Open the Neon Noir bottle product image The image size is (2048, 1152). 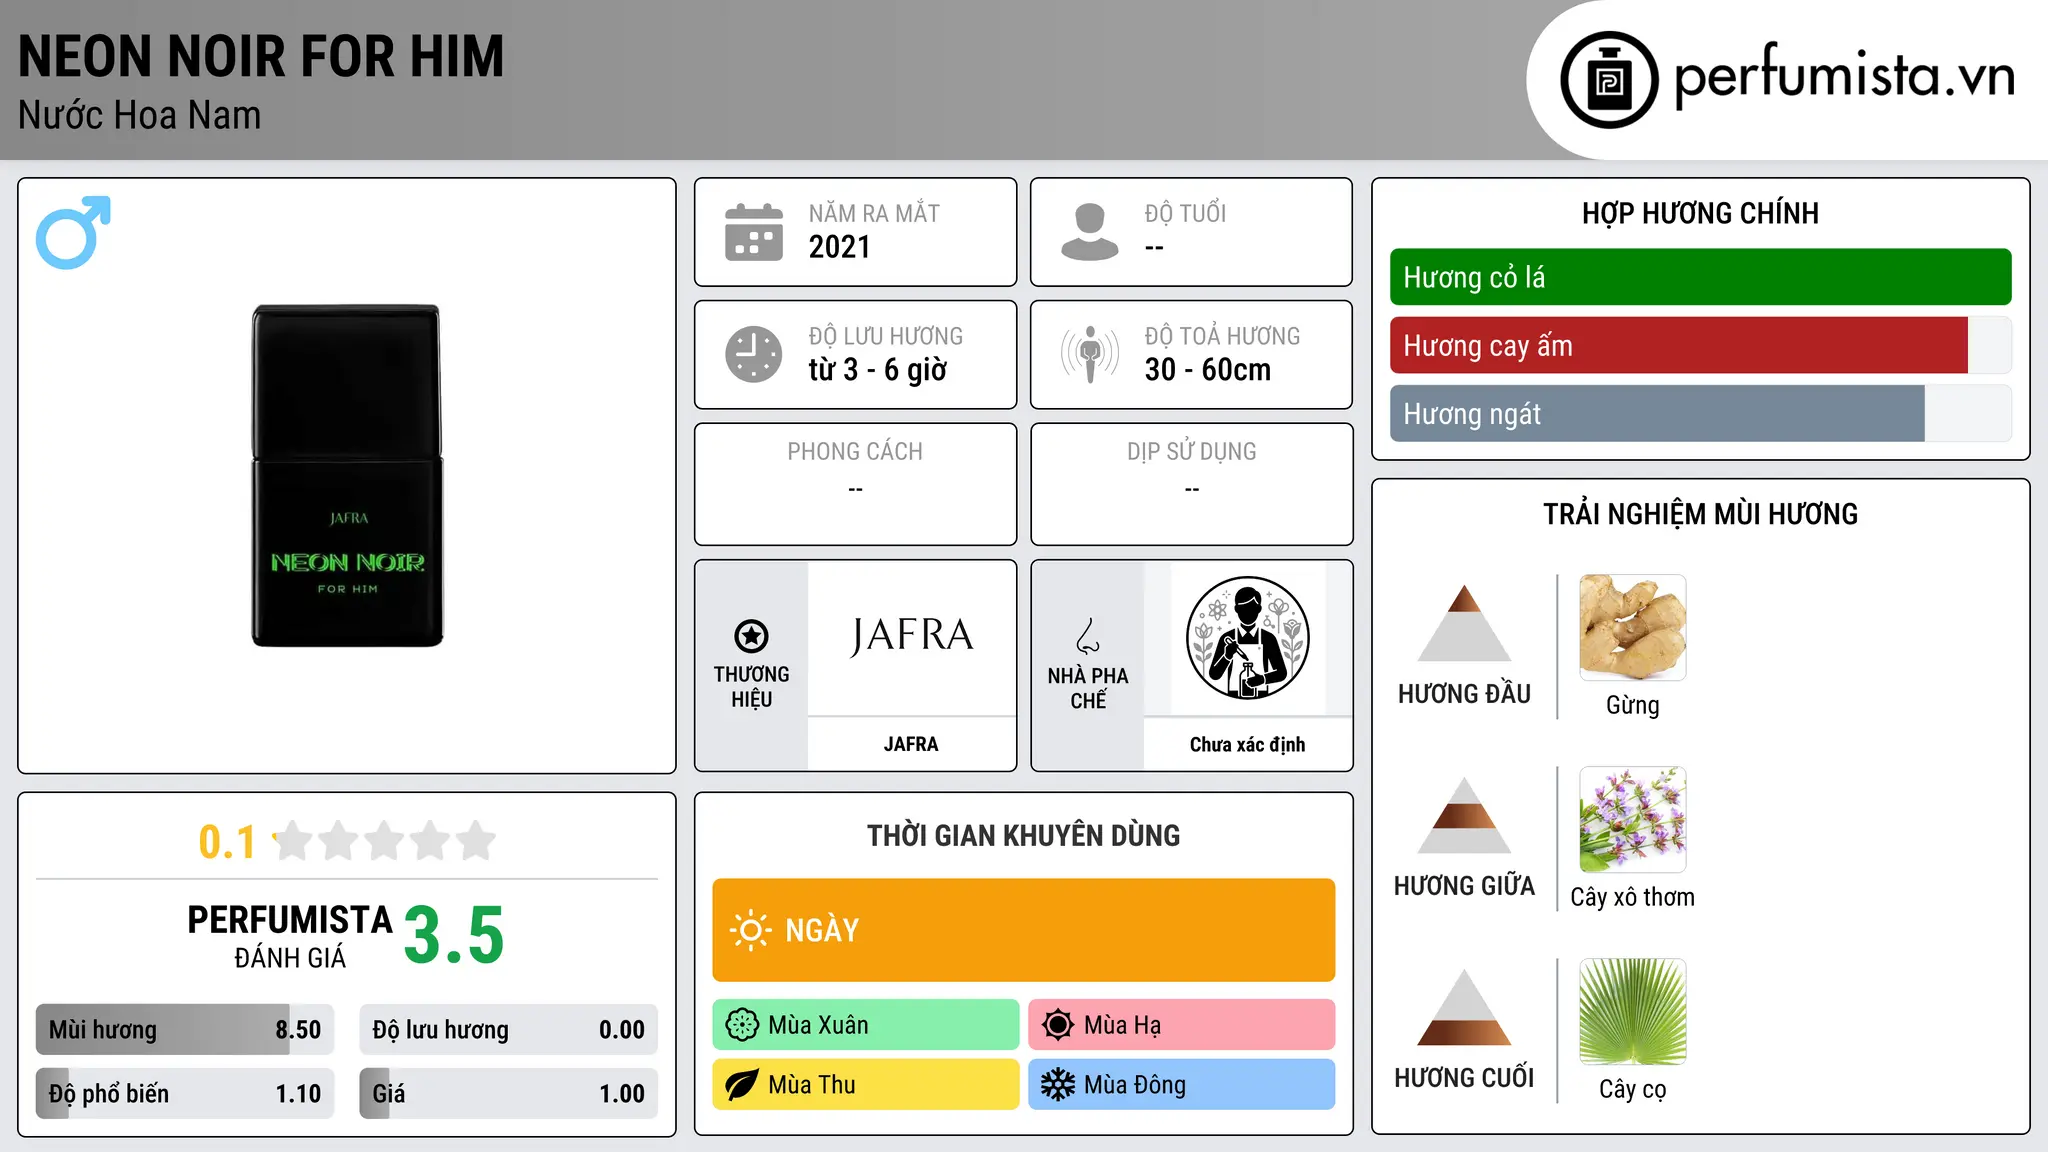click(x=347, y=475)
